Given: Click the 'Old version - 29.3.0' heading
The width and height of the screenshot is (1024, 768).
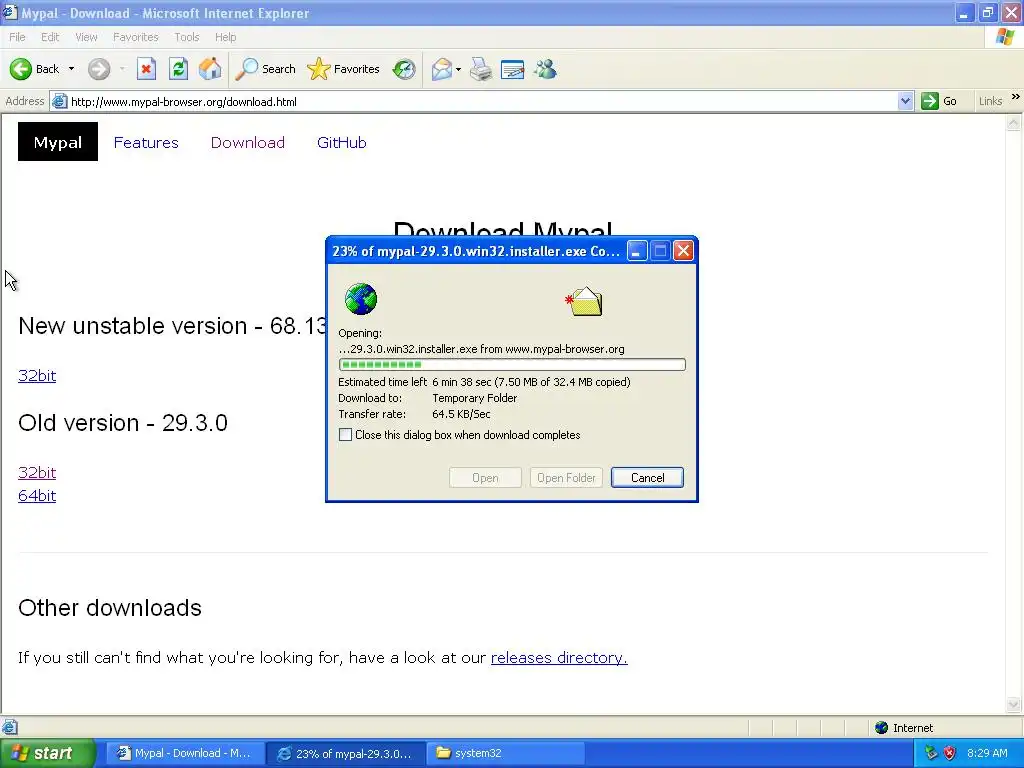Looking at the screenshot, I should pos(123,423).
